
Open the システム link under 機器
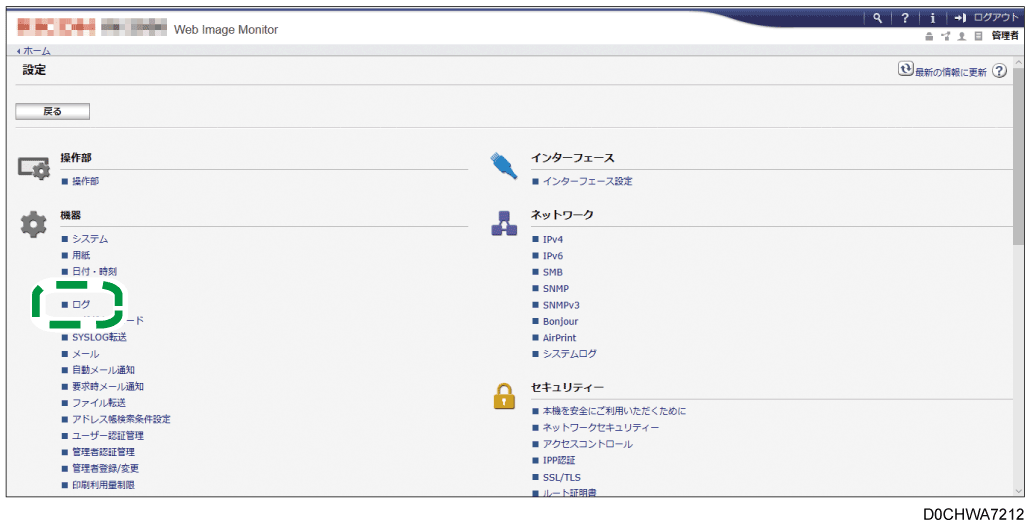coord(90,239)
